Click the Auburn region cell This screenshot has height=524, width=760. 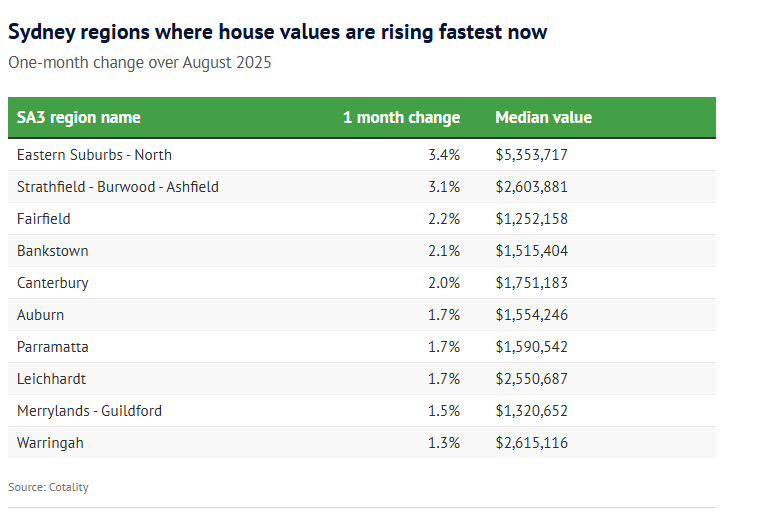(41, 315)
